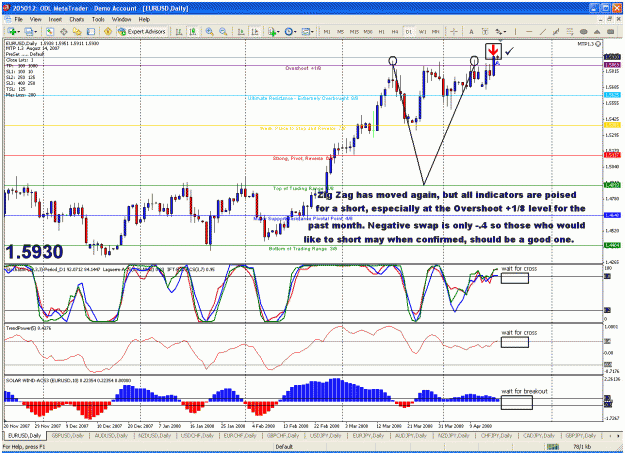This screenshot has height=453, width=625.
Task: Select the Equidistant Channel tool
Action: coord(556,32)
